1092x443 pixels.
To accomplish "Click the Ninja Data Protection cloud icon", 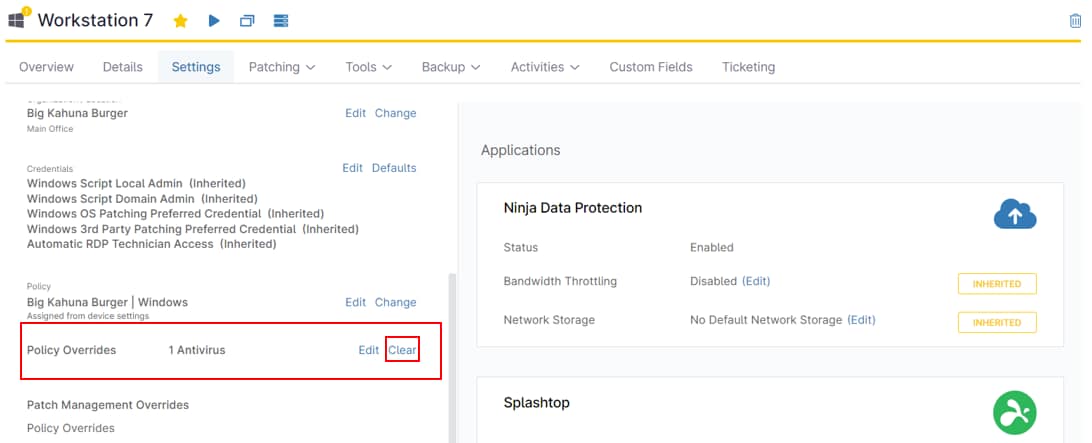I will pyautogui.click(x=1014, y=214).
